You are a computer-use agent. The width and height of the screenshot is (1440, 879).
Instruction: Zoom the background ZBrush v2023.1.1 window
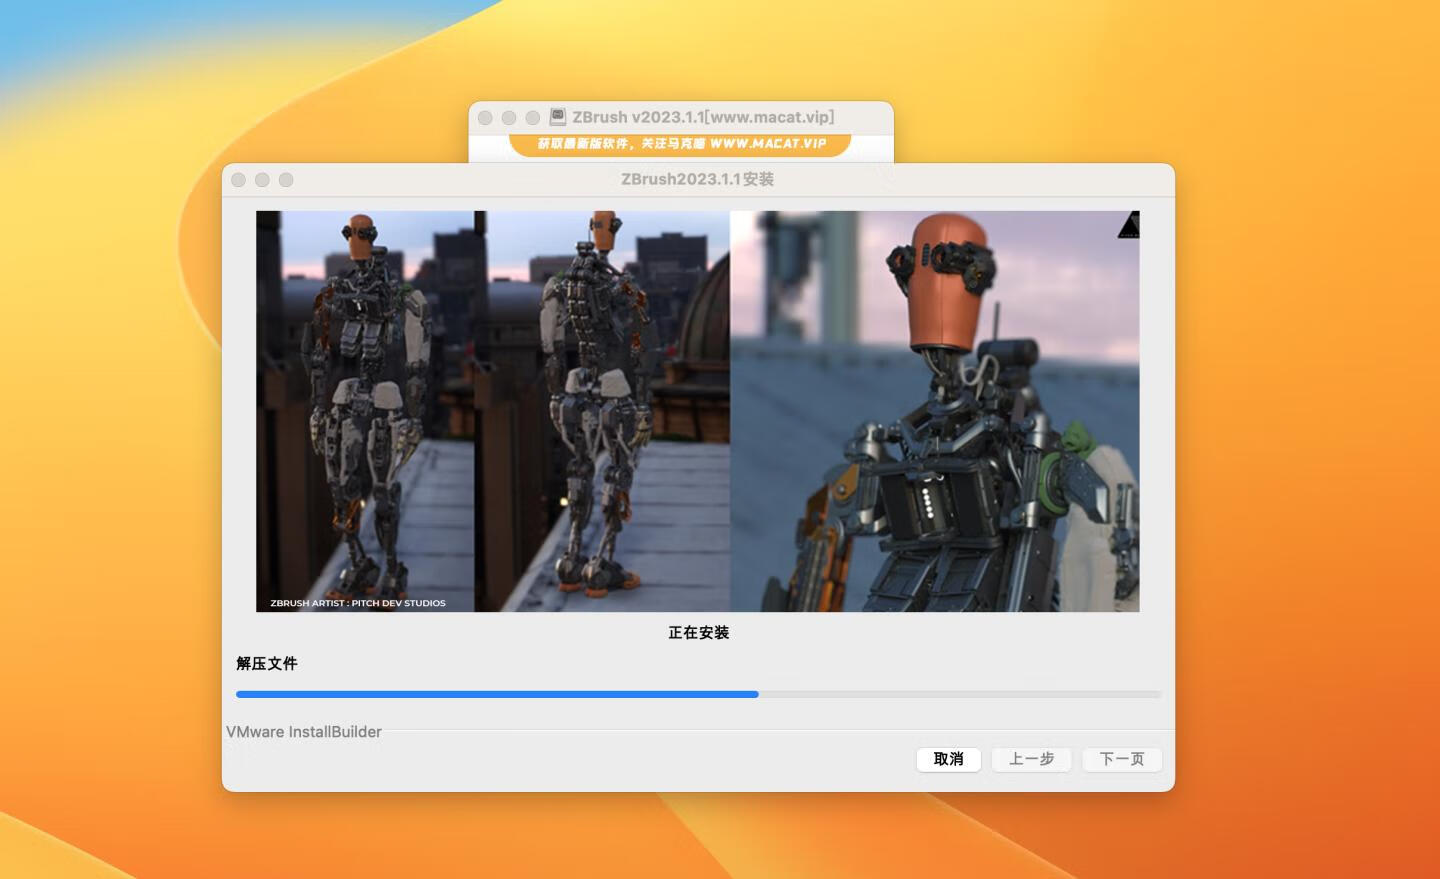tap(533, 118)
